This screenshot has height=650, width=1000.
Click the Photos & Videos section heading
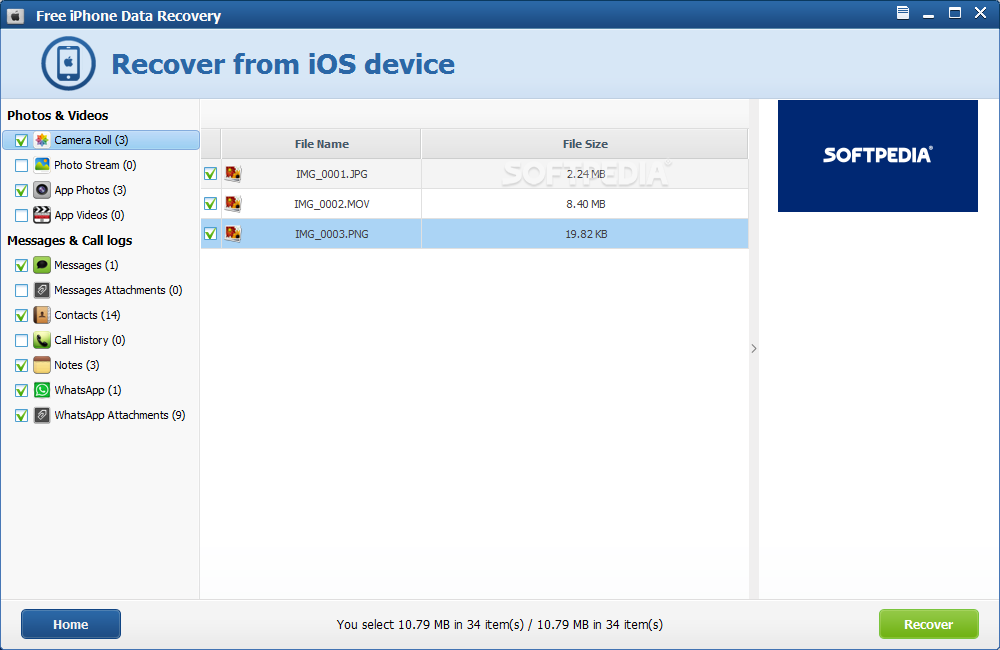pos(57,115)
